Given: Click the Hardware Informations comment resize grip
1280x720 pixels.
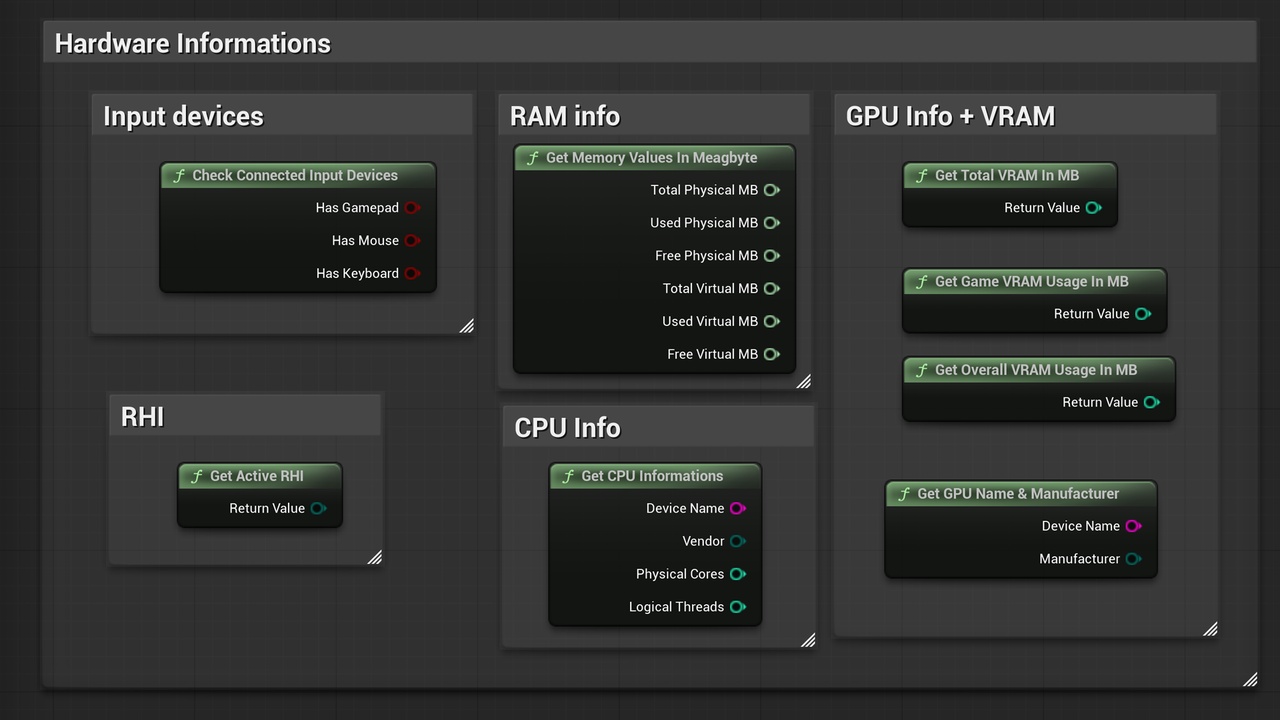Looking at the screenshot, I should point(1250,680).
